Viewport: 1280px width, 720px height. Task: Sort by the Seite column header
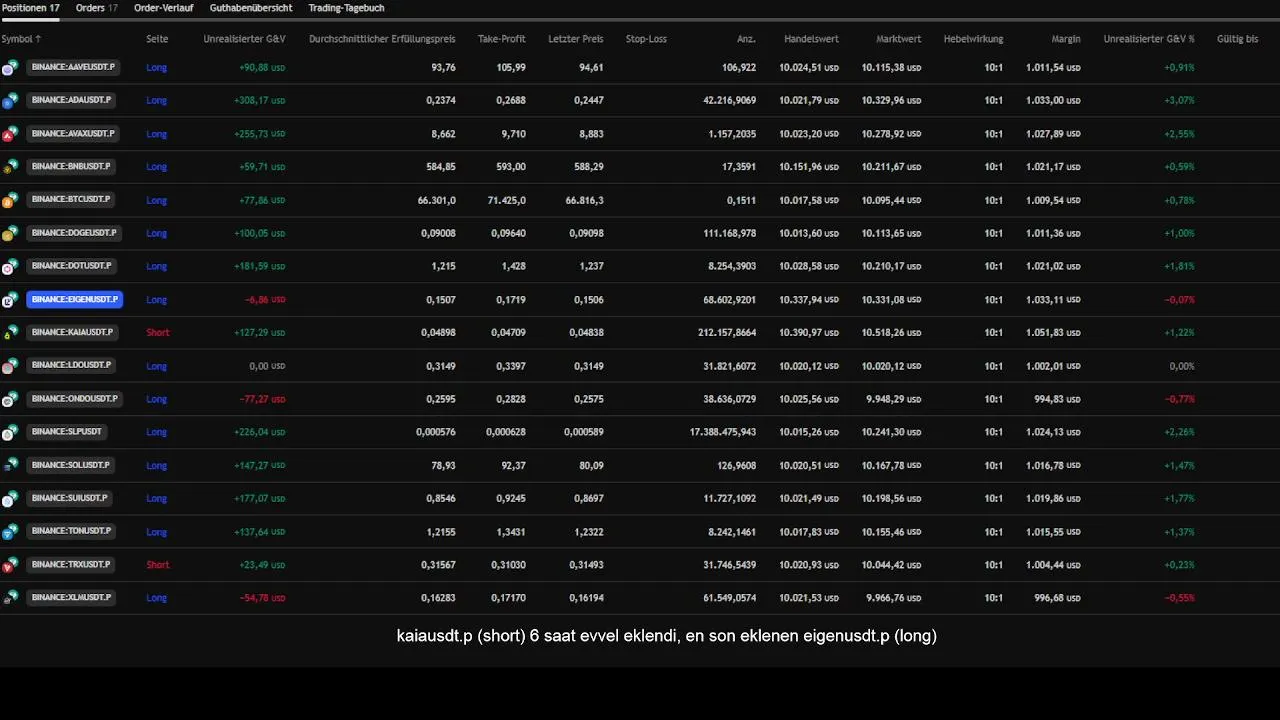[x=157, y=39]
